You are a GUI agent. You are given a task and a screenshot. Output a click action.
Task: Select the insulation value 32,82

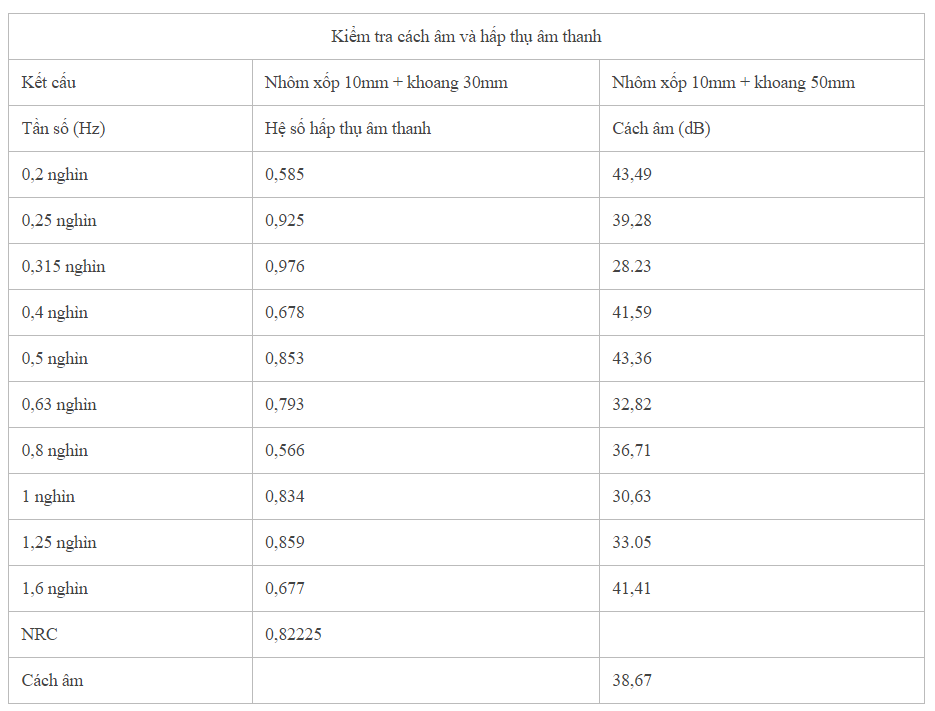(x=632, y=405)
